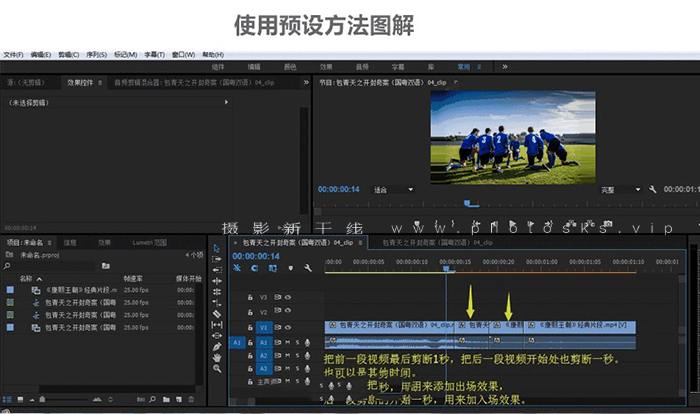Switch to 效果 tab in project panel group
Viewport: 700px width, 414px height.
pyautogui.click(x=104, y=243)
